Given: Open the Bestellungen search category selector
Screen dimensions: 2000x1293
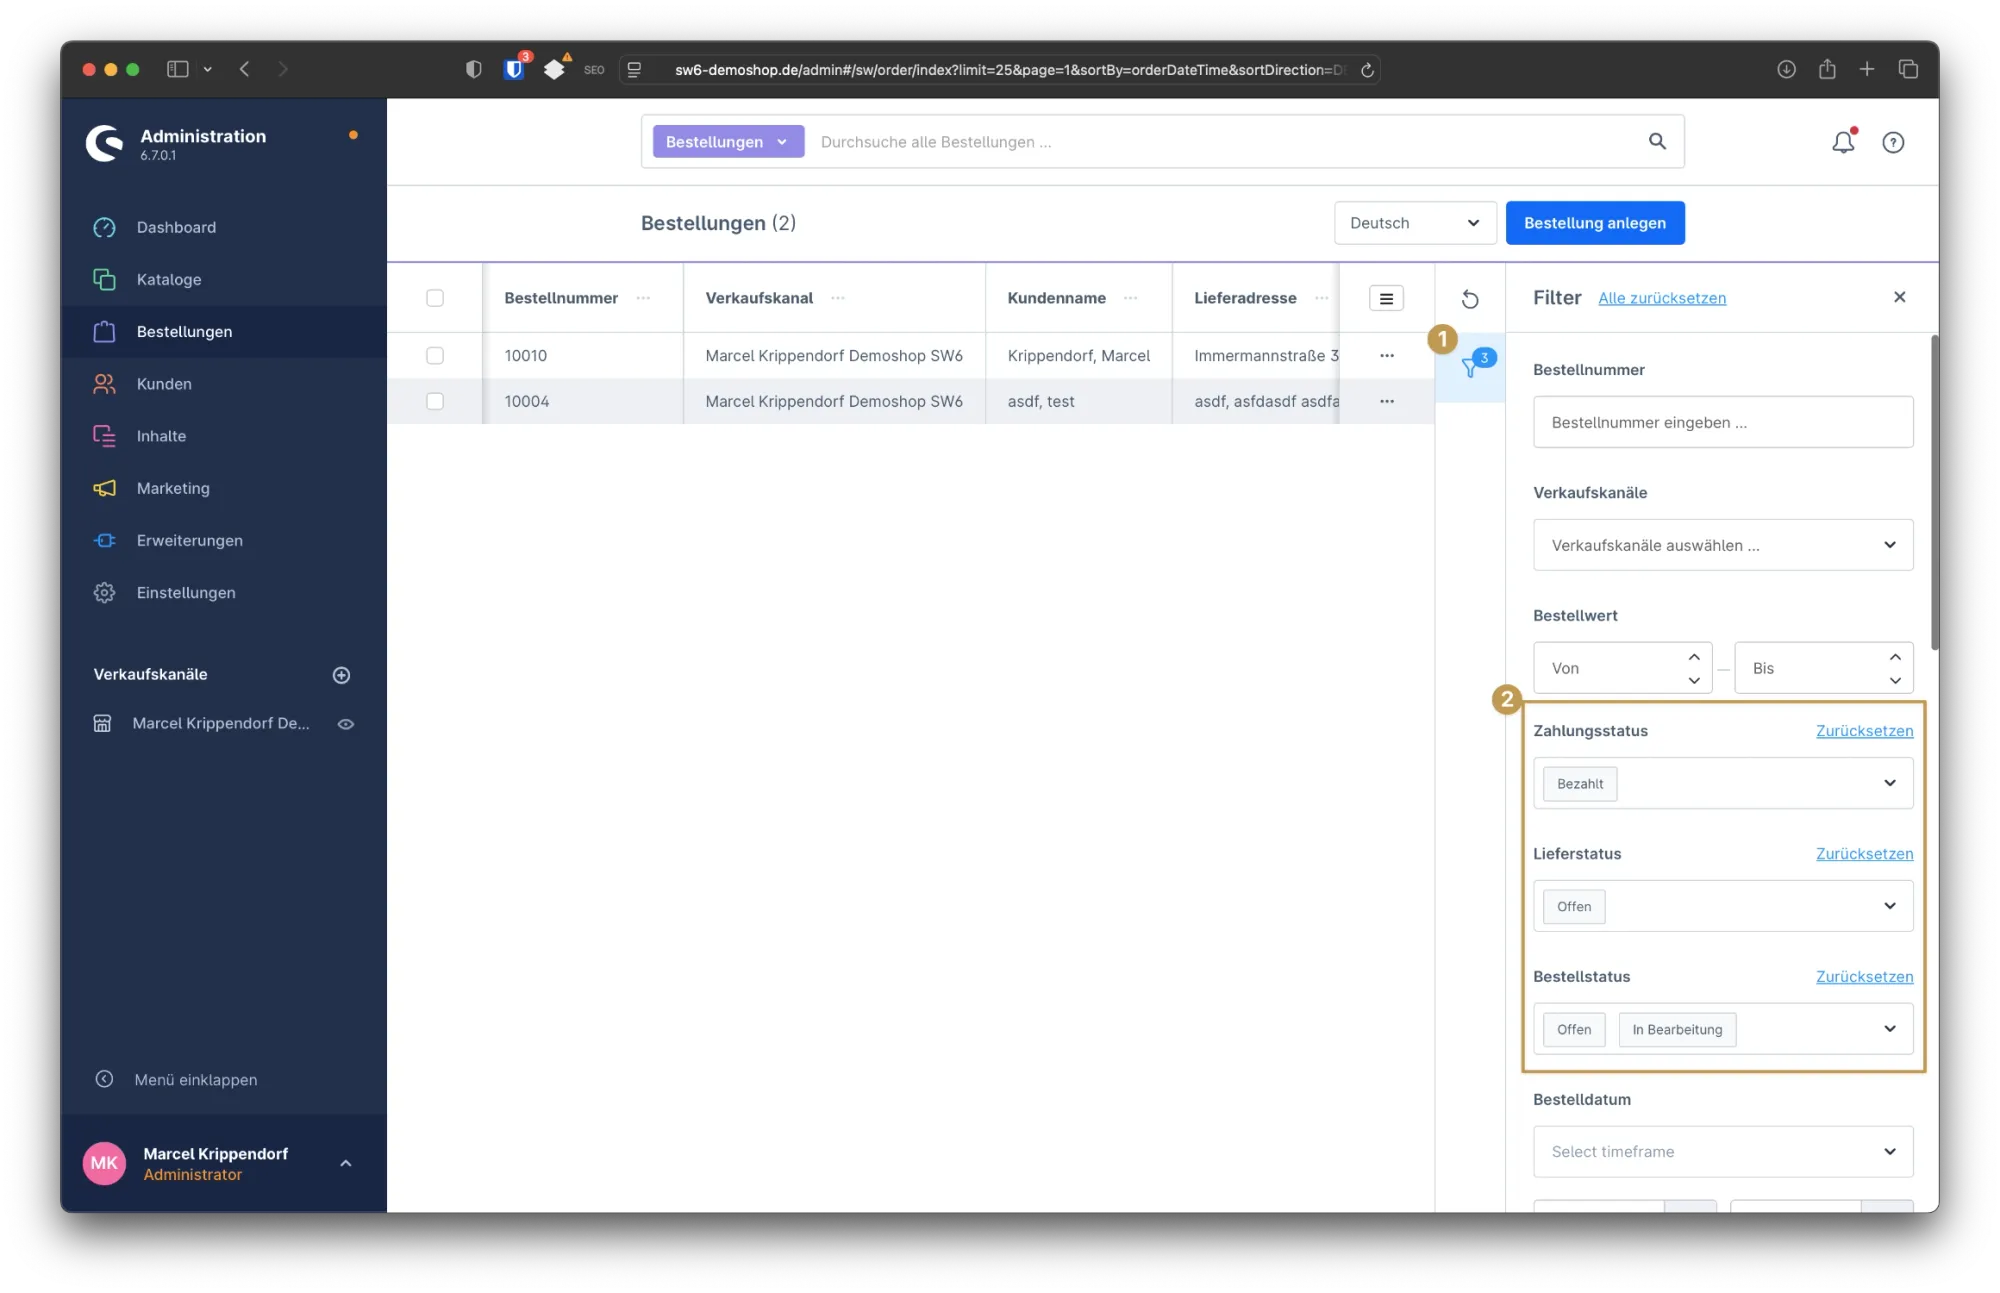Looking at the screenshot, I should (727, 141).
